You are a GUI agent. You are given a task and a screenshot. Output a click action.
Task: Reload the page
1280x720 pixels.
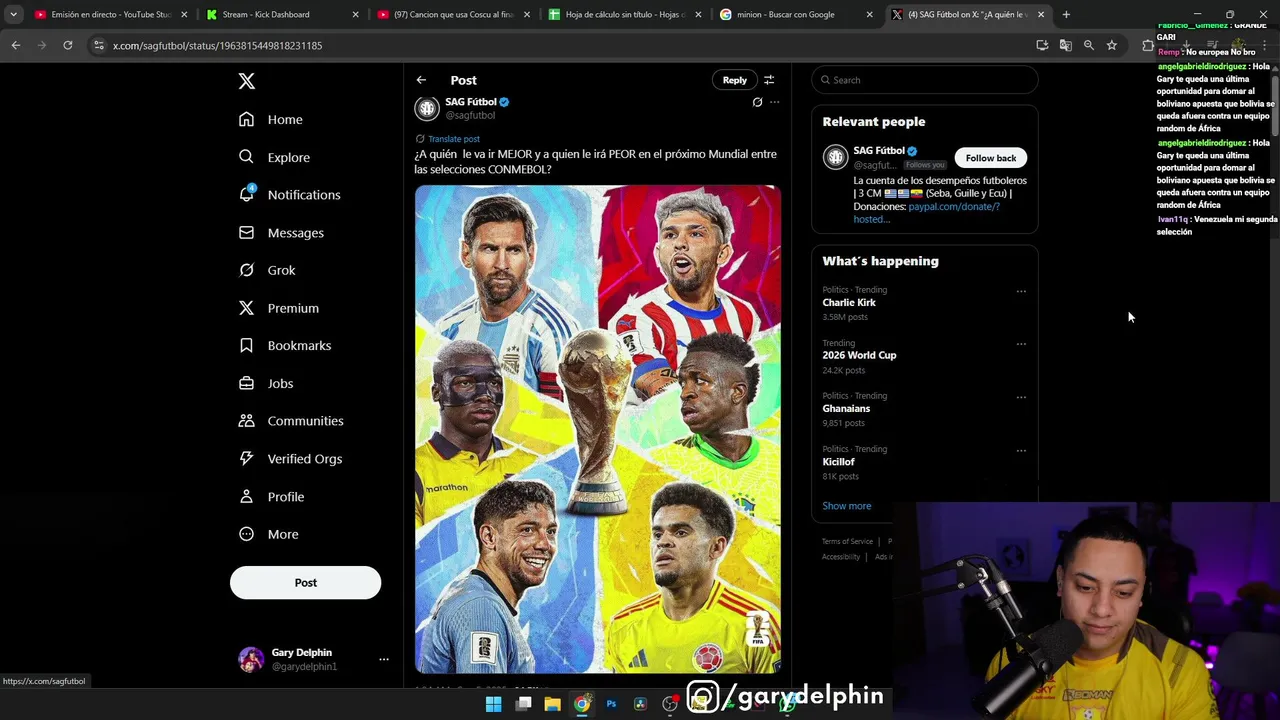coord(67,45)
